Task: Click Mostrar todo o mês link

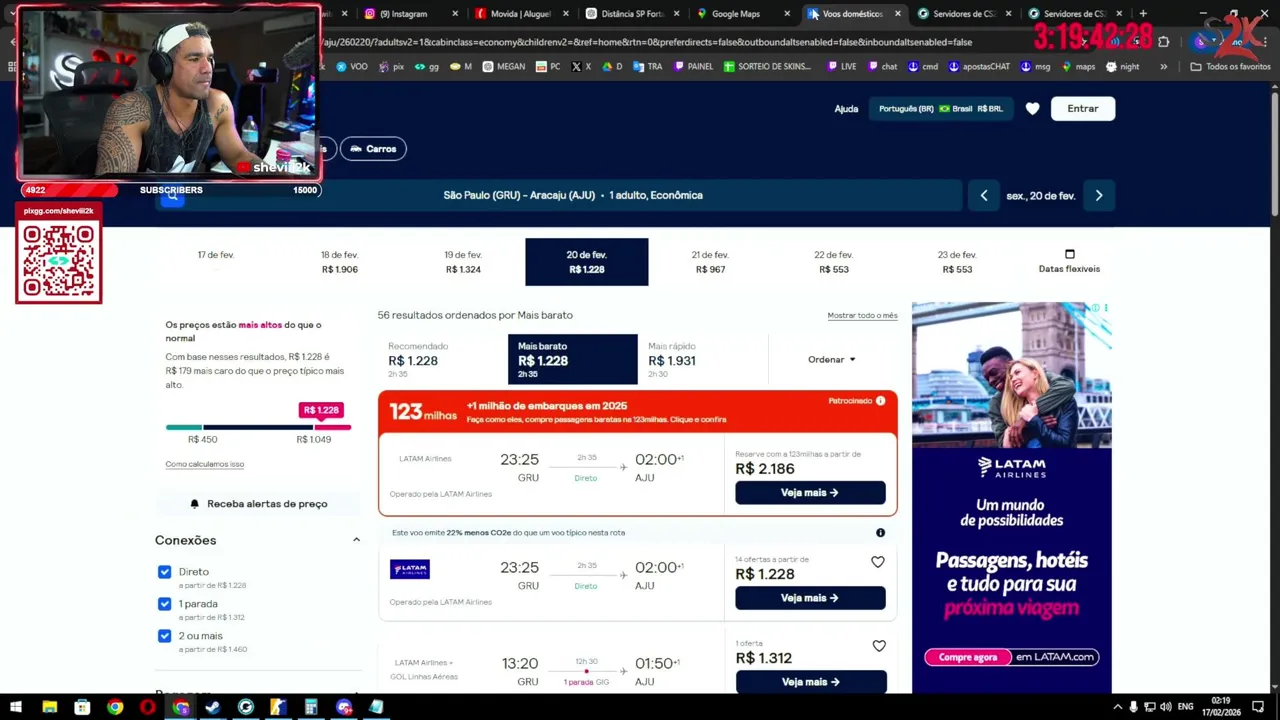Action: coord(862,316)
